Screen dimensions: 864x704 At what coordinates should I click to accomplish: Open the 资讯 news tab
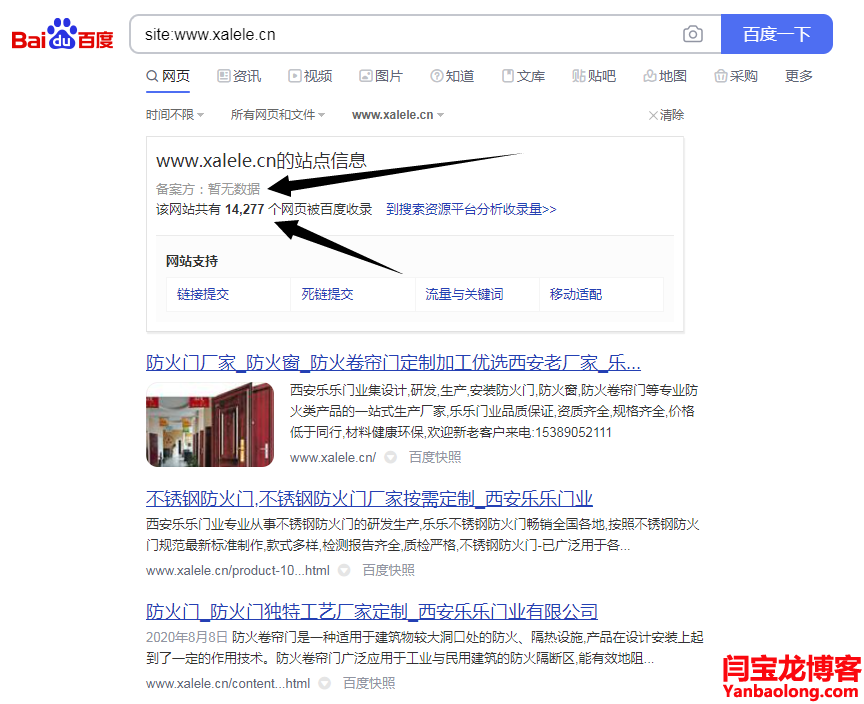(x=239, y=76)
